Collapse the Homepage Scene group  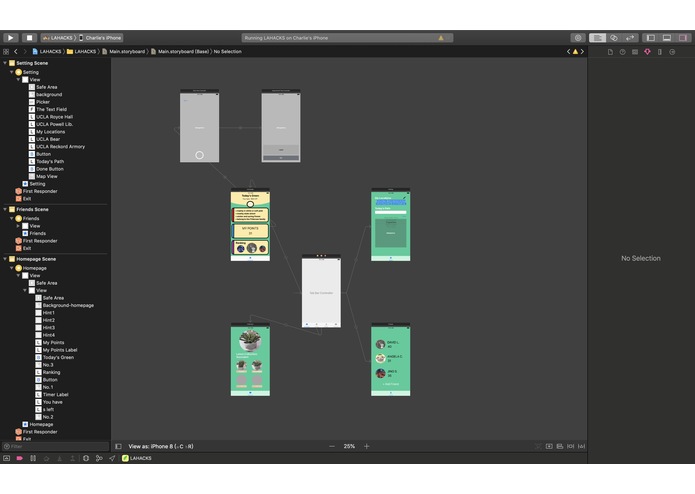pyautogui.click(x=5, y=259)
